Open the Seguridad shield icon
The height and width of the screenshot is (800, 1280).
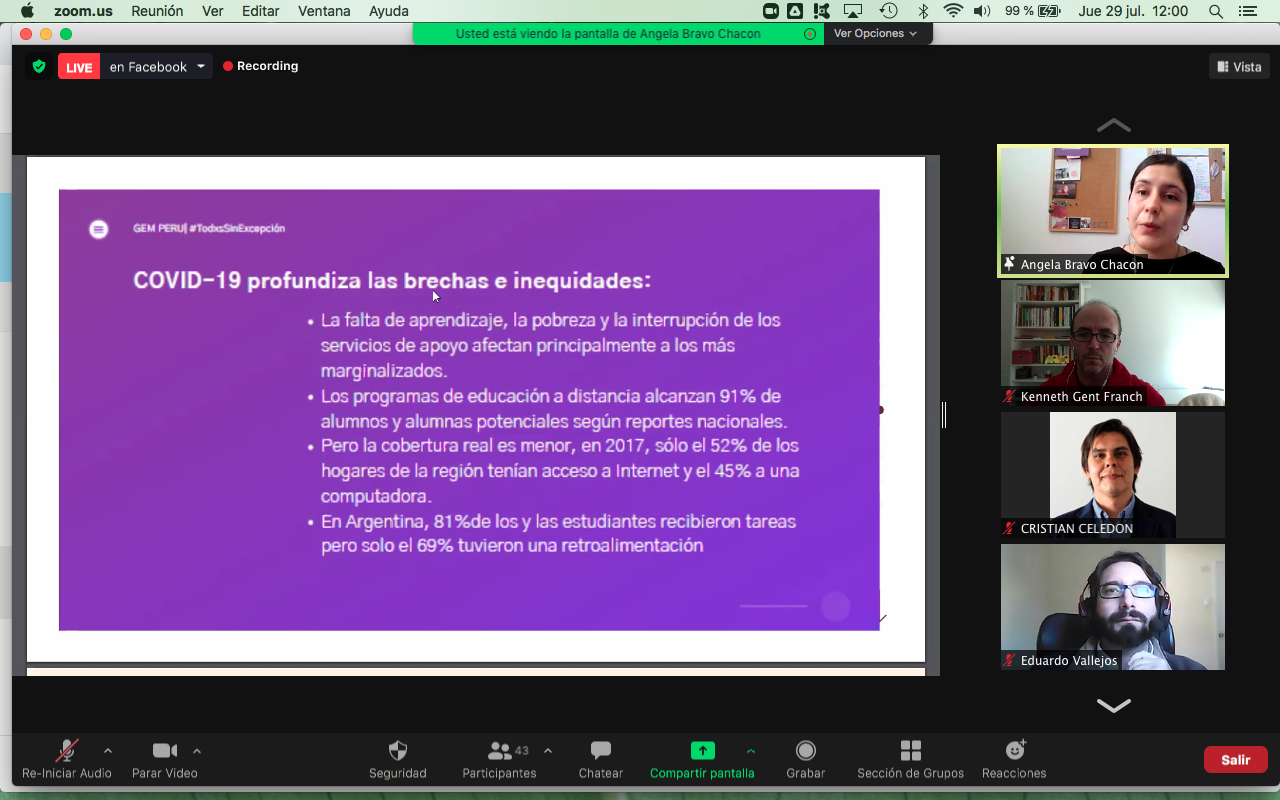[397, 751]
